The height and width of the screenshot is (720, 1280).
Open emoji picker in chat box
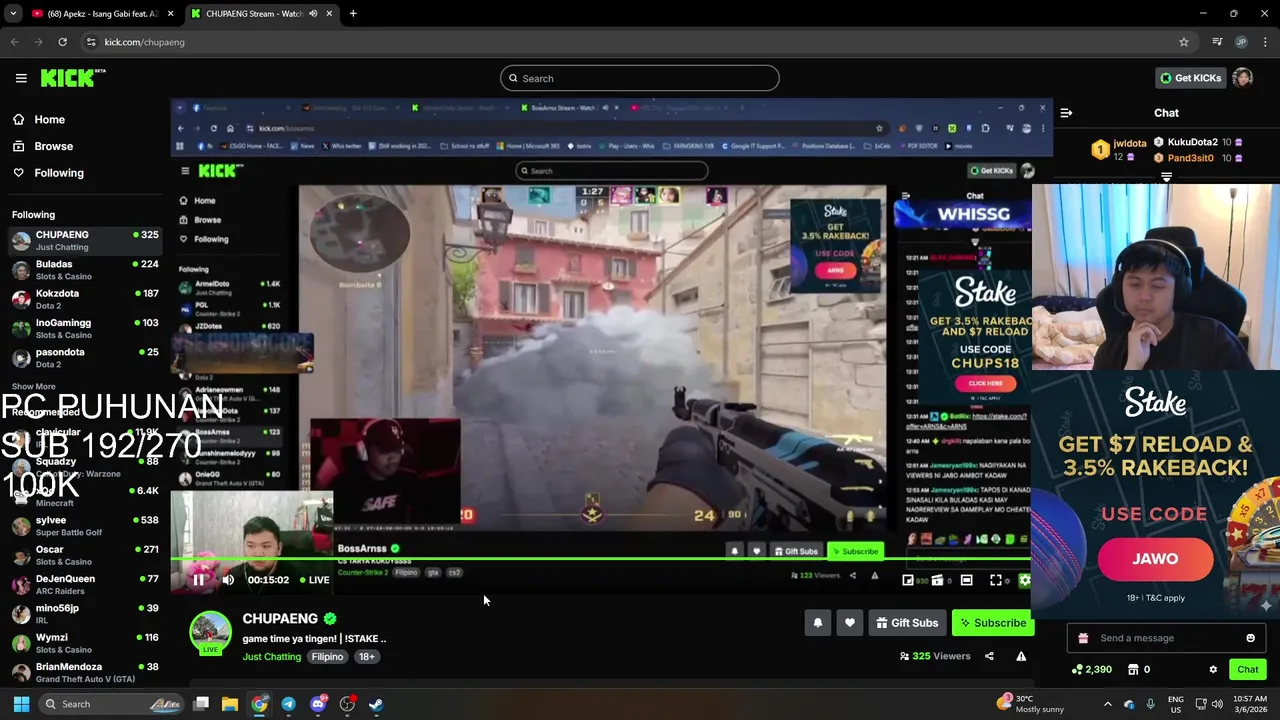[1250, 638]
